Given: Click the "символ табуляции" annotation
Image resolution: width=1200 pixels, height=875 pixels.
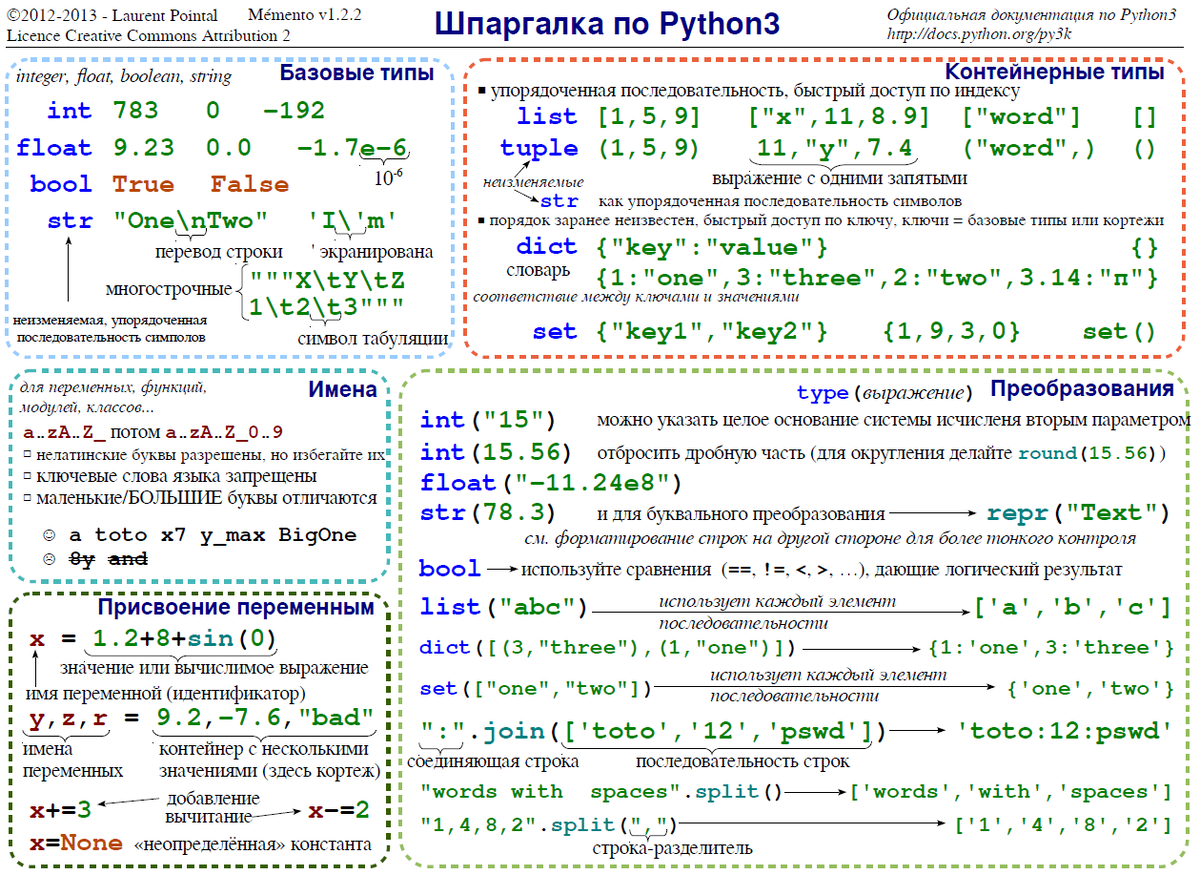Looking at the screenshot, I should (372, 338).
